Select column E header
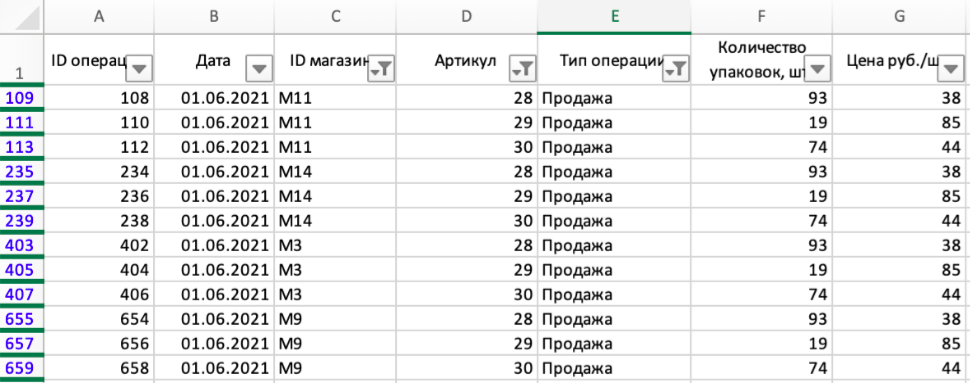This screenshot has height=383, width=970. tap(614, 17)
